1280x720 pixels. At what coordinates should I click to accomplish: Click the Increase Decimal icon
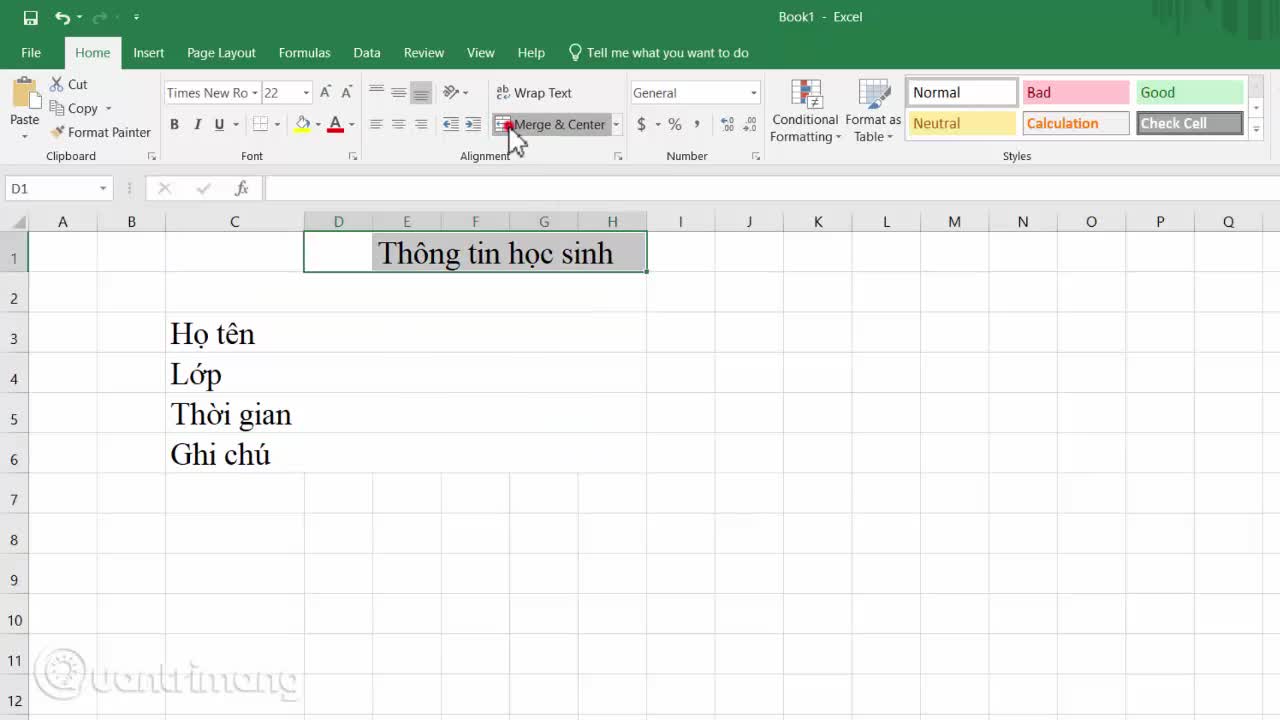pyautogui.click(x=727, y=124)
